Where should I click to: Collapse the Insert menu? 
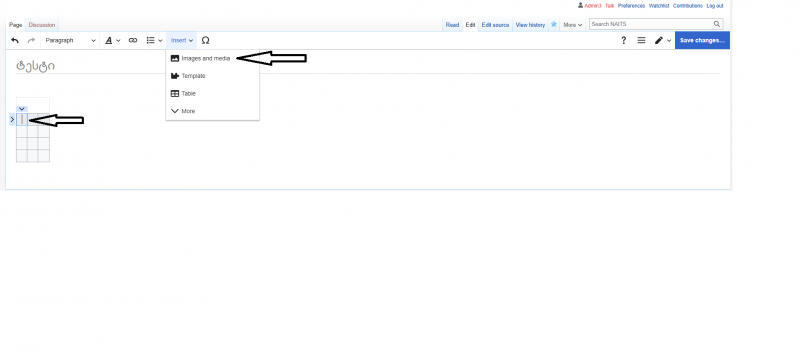[182, 40]
